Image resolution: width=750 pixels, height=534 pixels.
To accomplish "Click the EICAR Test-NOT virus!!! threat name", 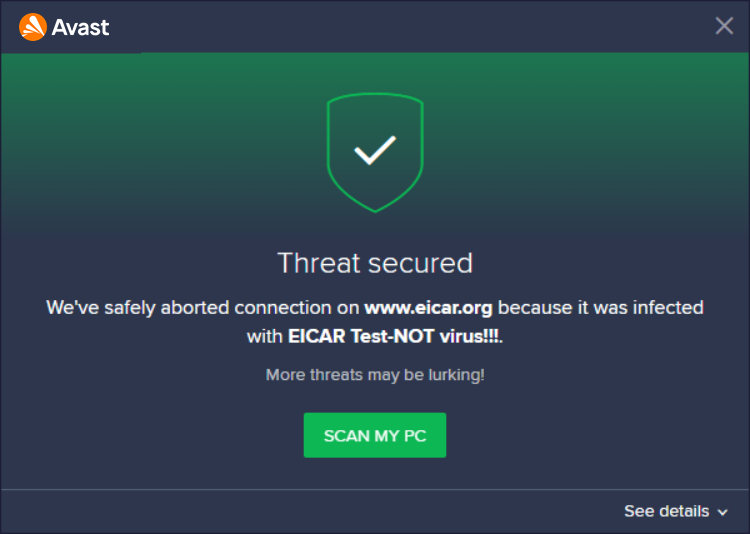I will pos(394,337).
